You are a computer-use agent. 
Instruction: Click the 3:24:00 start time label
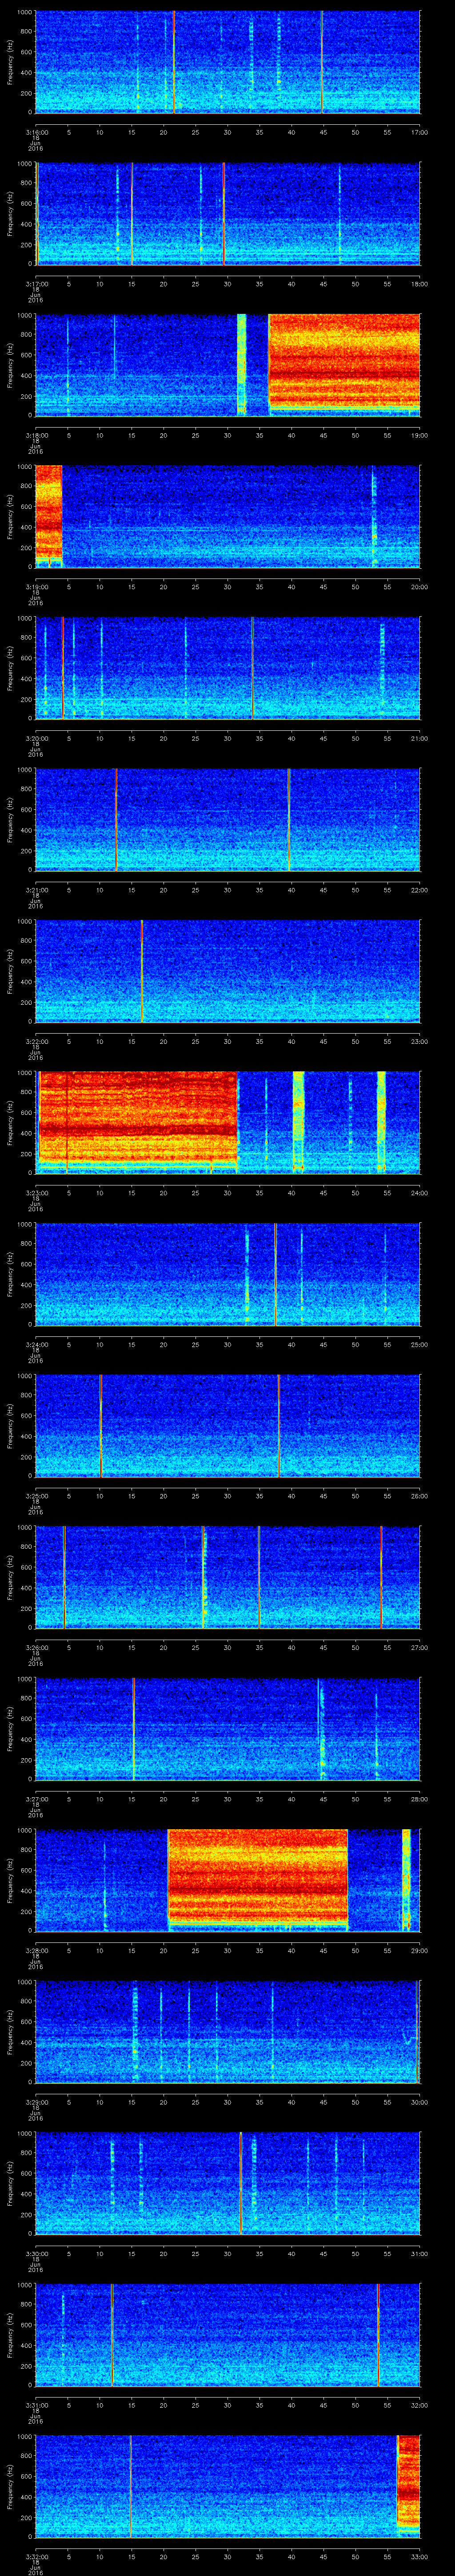[36, 1344]
